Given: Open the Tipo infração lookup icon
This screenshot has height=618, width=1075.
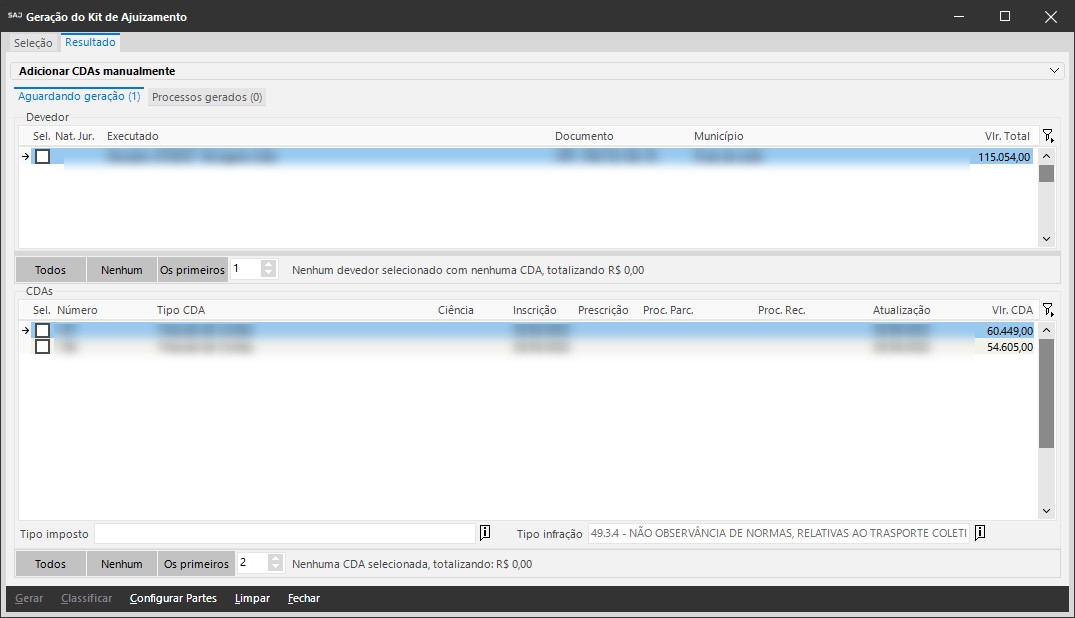Looking at the screenshot, I should tap(980, 533).
